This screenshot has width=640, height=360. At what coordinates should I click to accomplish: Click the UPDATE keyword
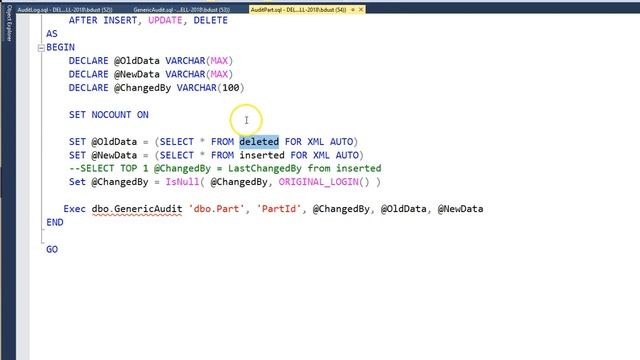tap(165, 20)
